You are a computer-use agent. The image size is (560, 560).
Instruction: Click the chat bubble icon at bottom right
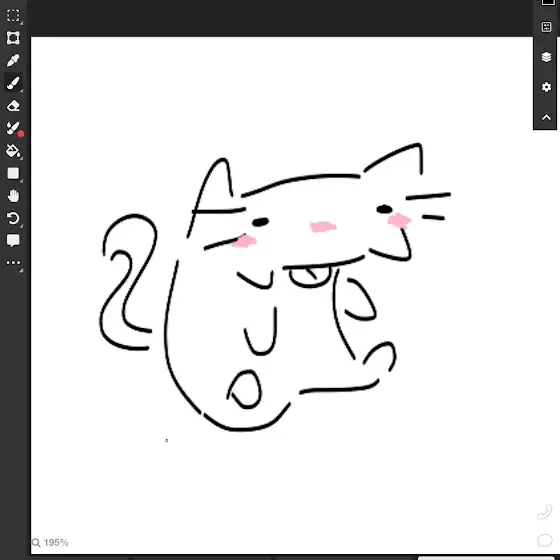(x=545, y=540)
